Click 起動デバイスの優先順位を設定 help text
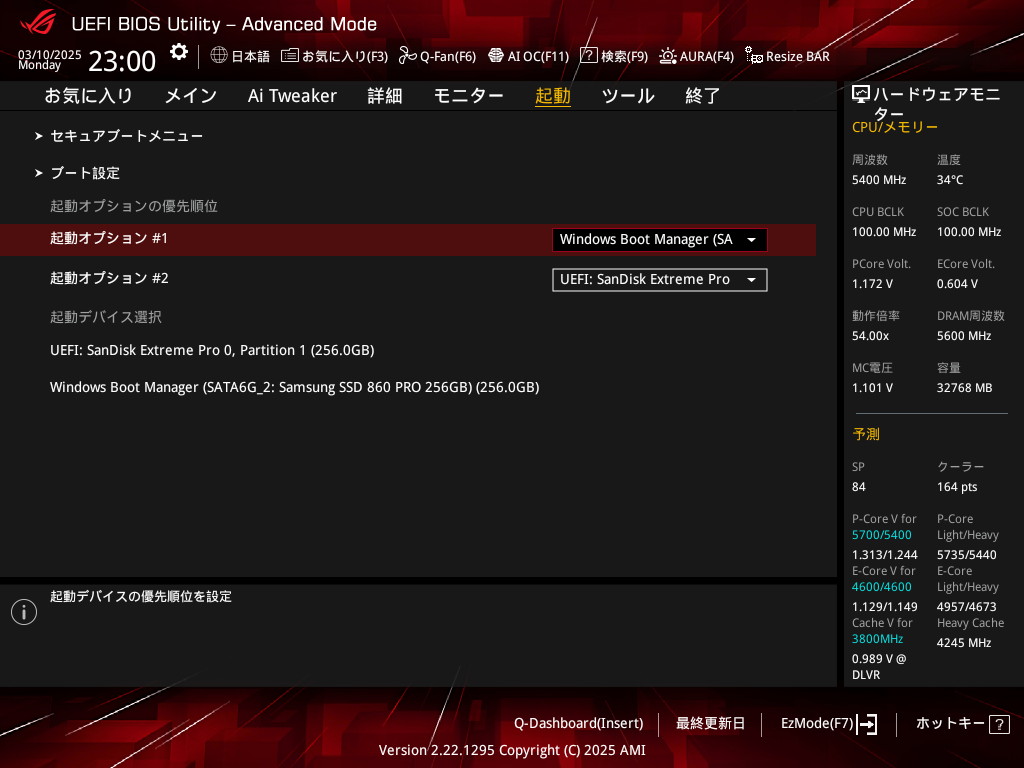Screen dimensions: 1024x768 (x=141, y=596)
